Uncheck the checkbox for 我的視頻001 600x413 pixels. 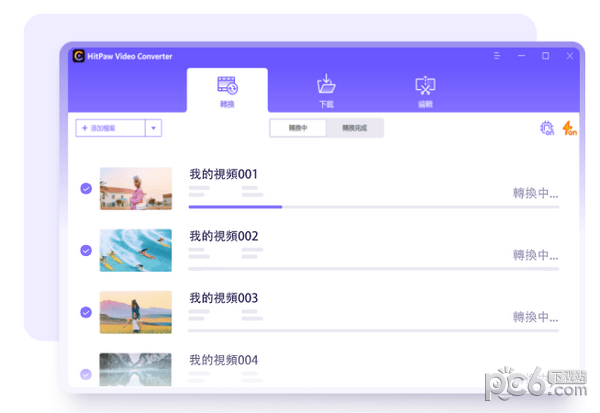point(86,188)
